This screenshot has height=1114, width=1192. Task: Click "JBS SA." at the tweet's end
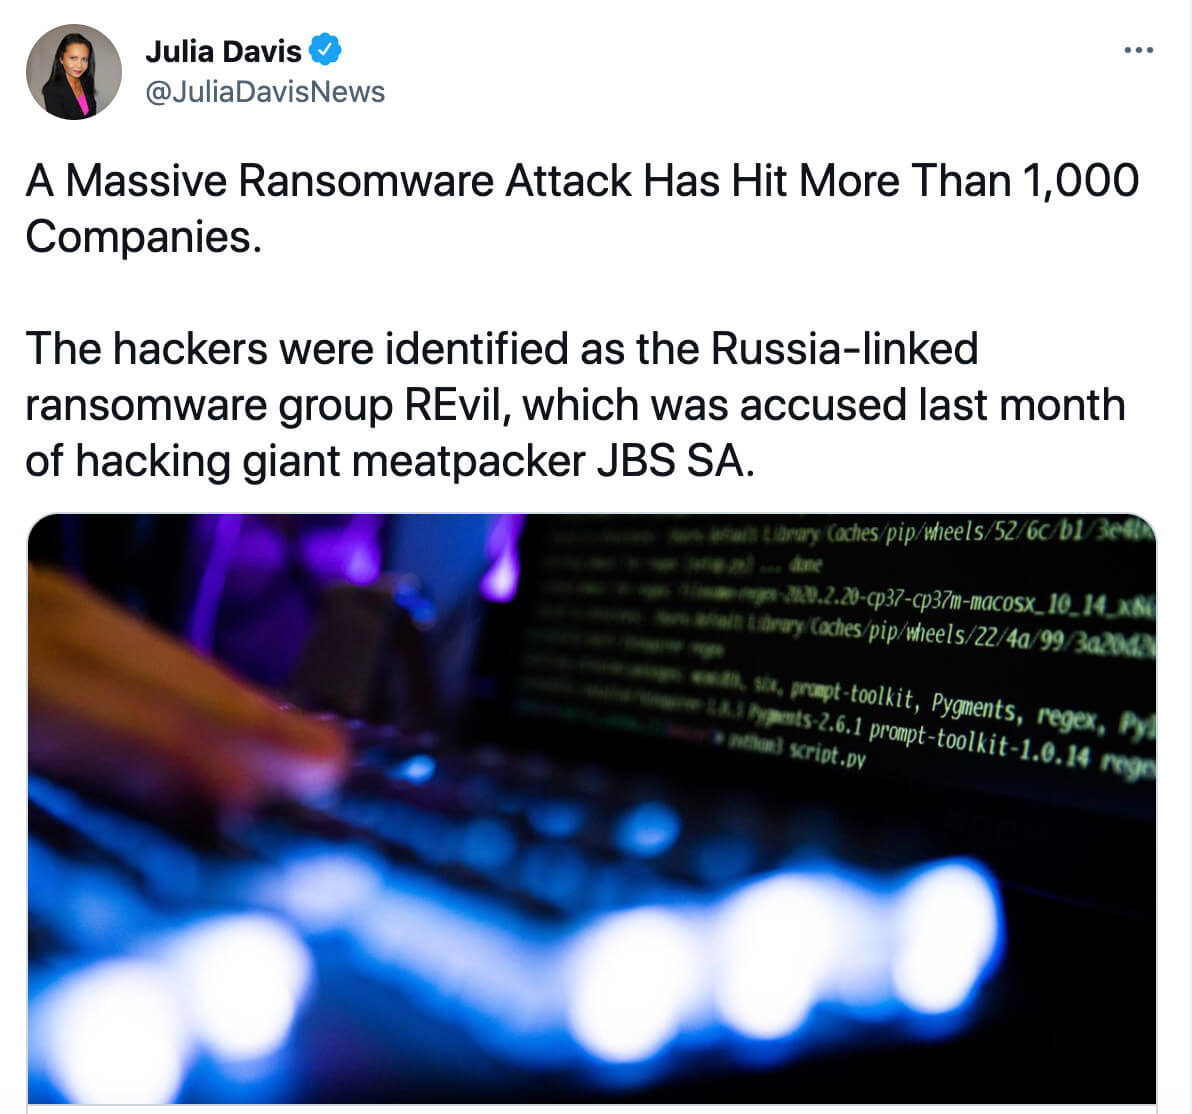[675, 461]
